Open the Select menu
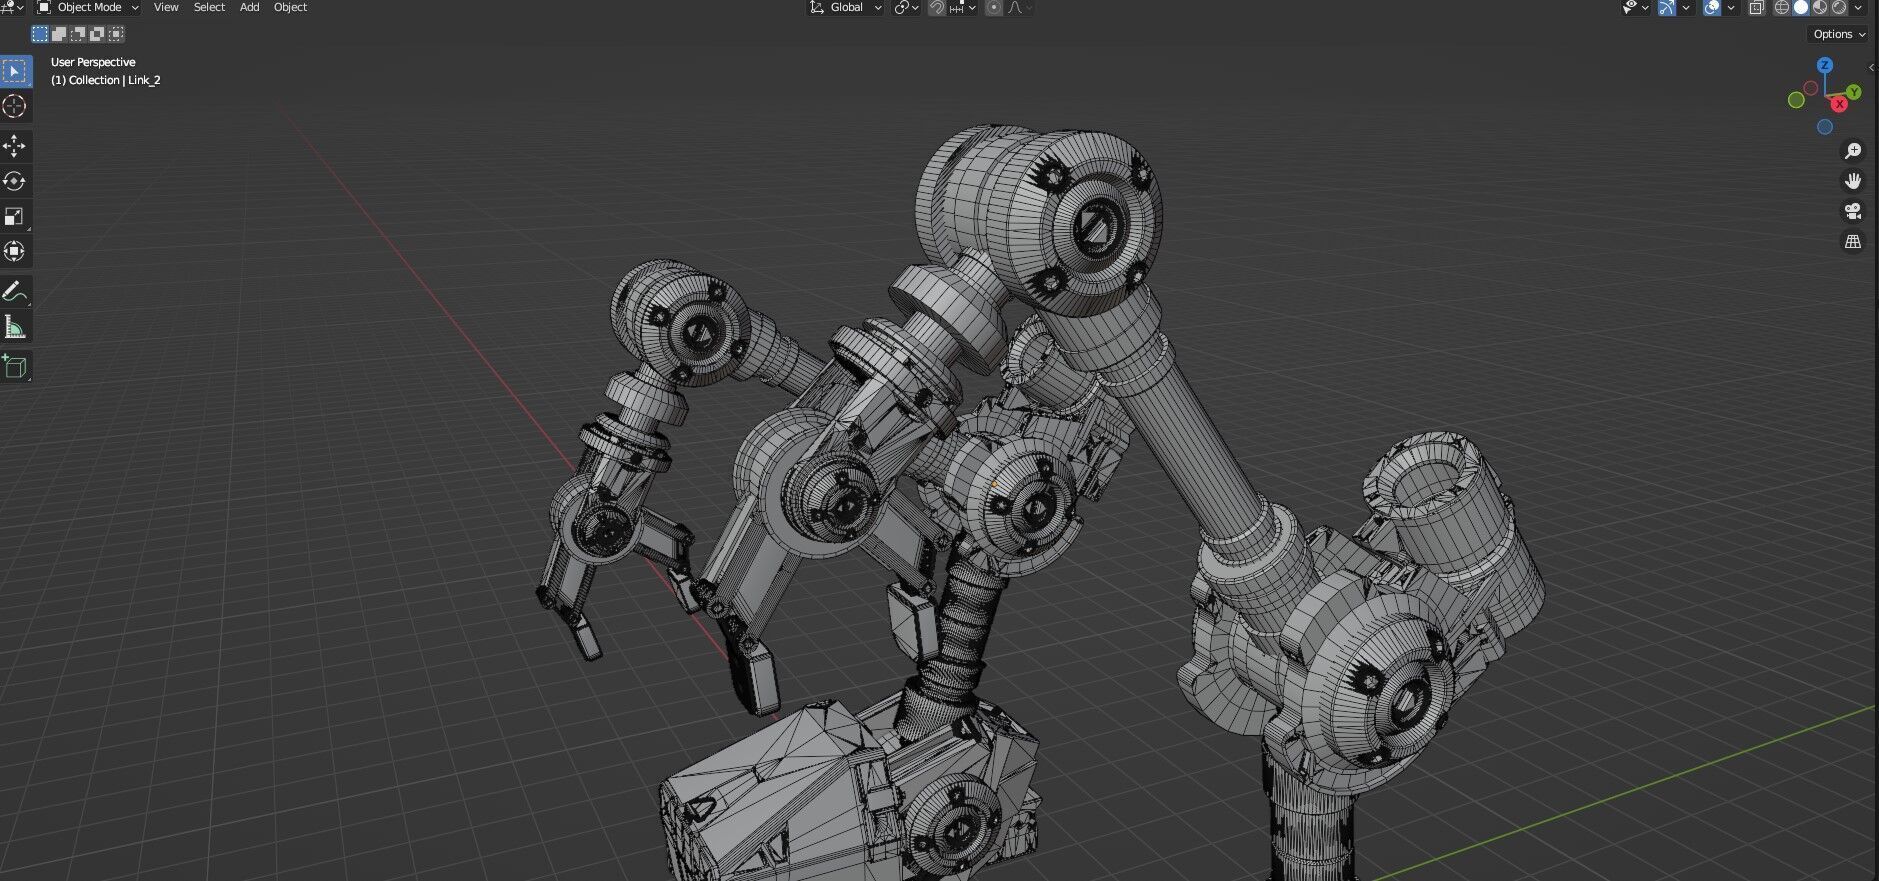 (209, 7)
